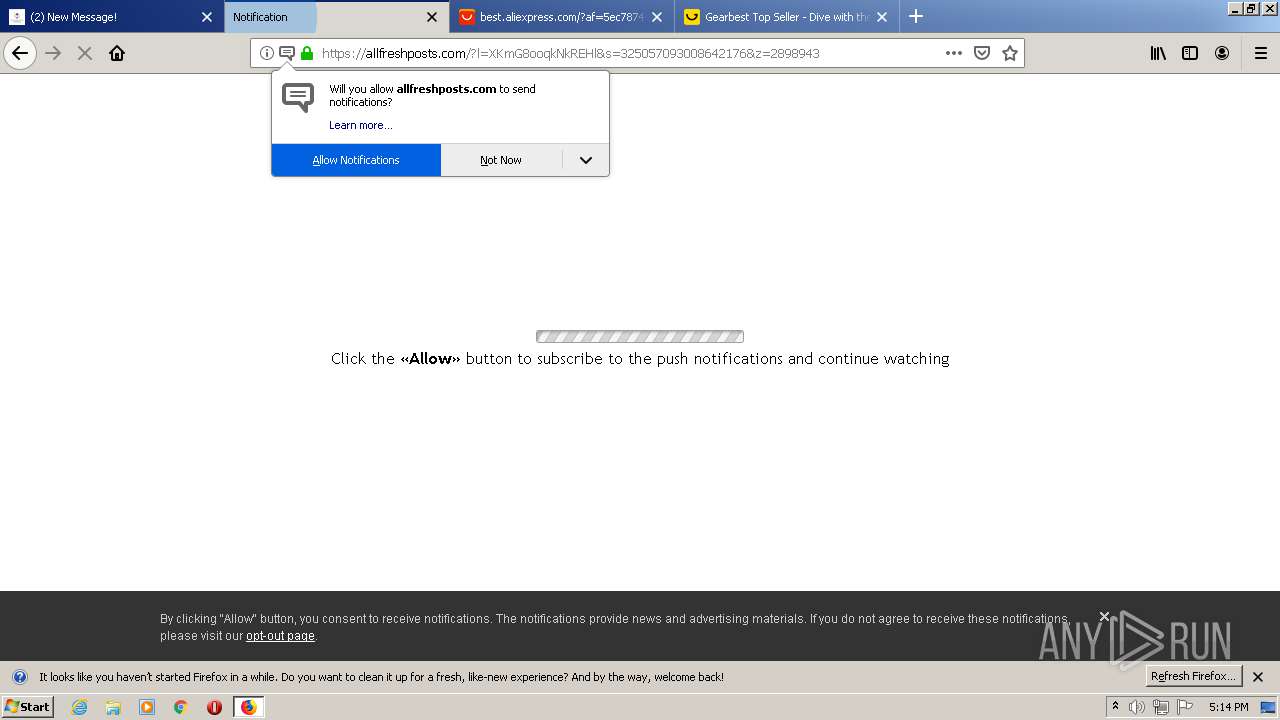Image resolution: width=1280 pixels, height=720 pixels.
Task: Click the Refresh Firefox button
Action: pyautogui.click(x=1193, y=676)
